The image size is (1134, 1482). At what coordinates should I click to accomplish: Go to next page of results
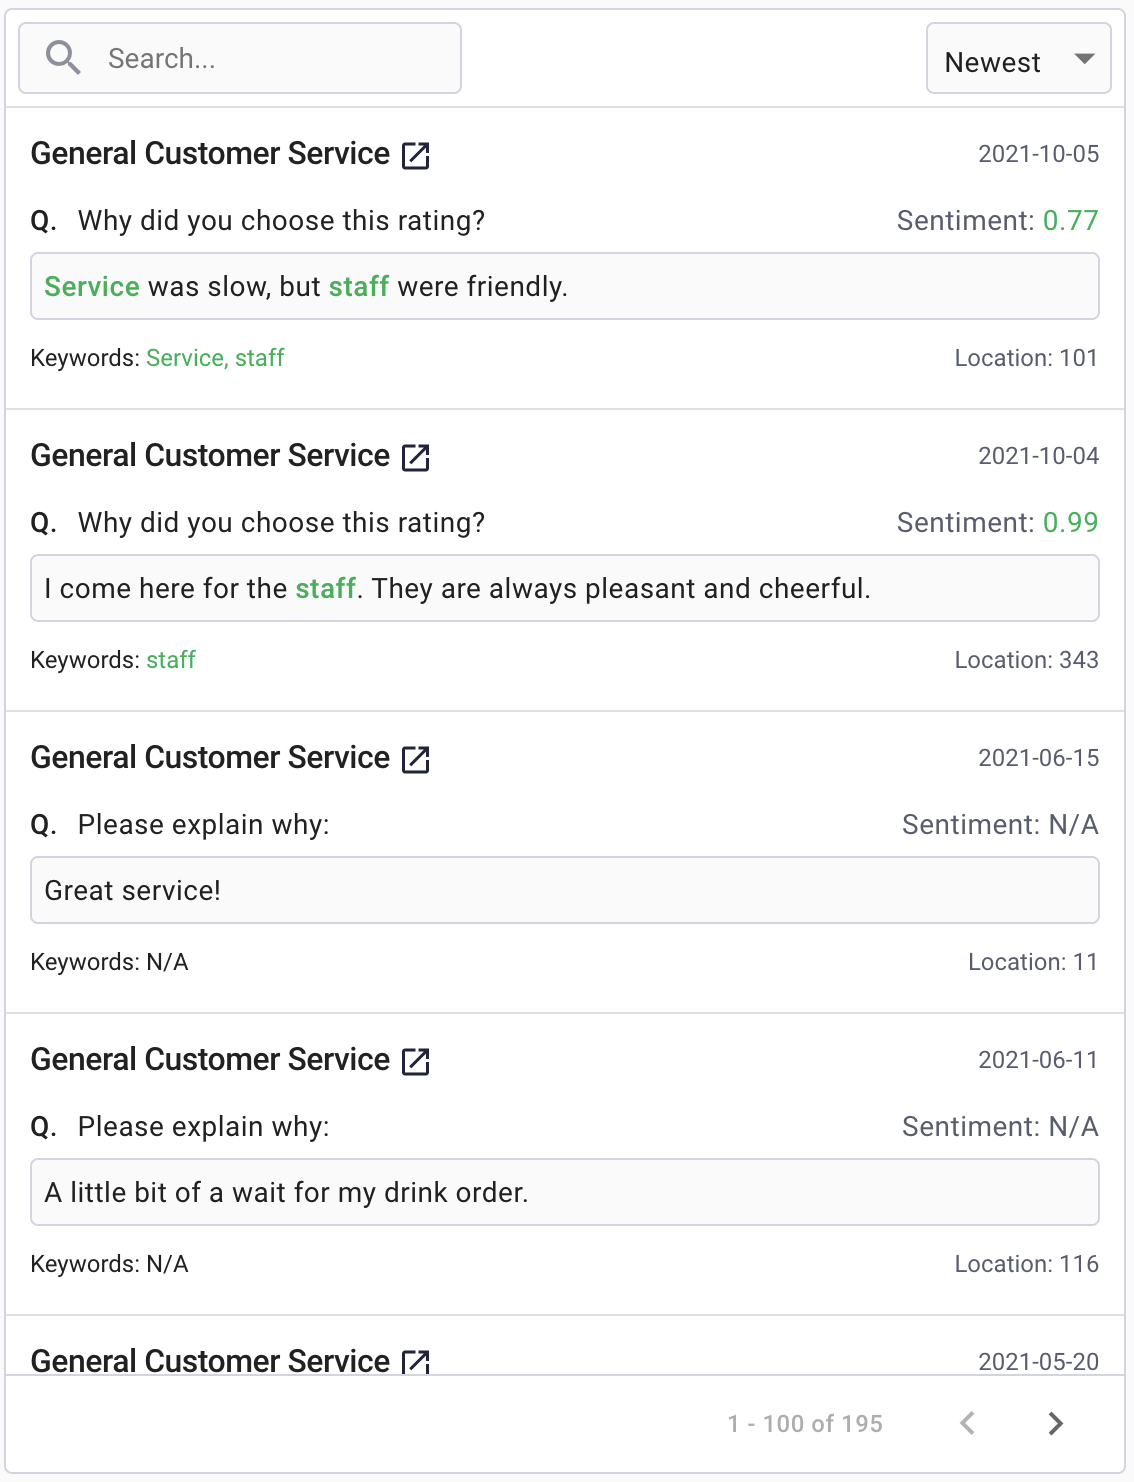pyautogui.click(x=1055, y=1423)
